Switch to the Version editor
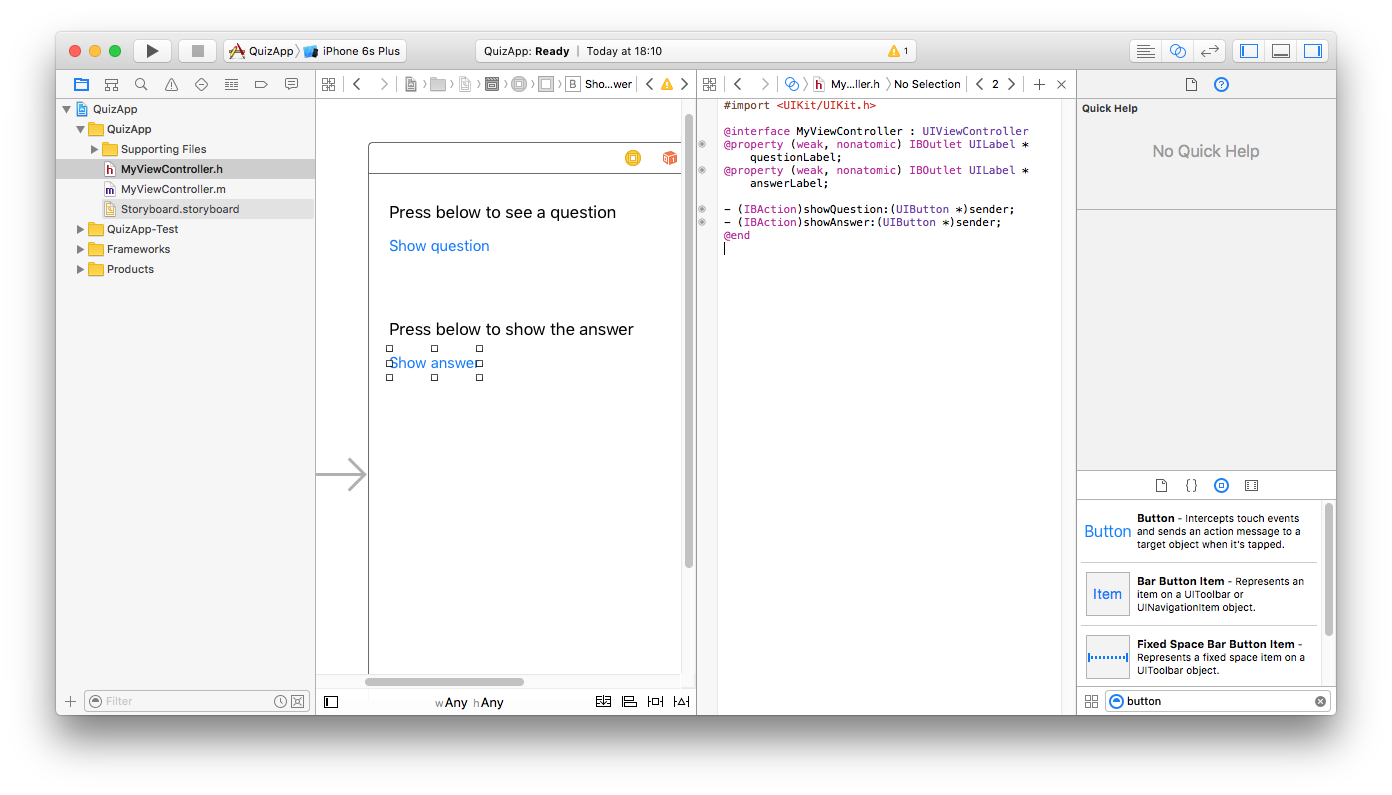The height and width of the screenshot is (795, 1392). coord(1210,51)
